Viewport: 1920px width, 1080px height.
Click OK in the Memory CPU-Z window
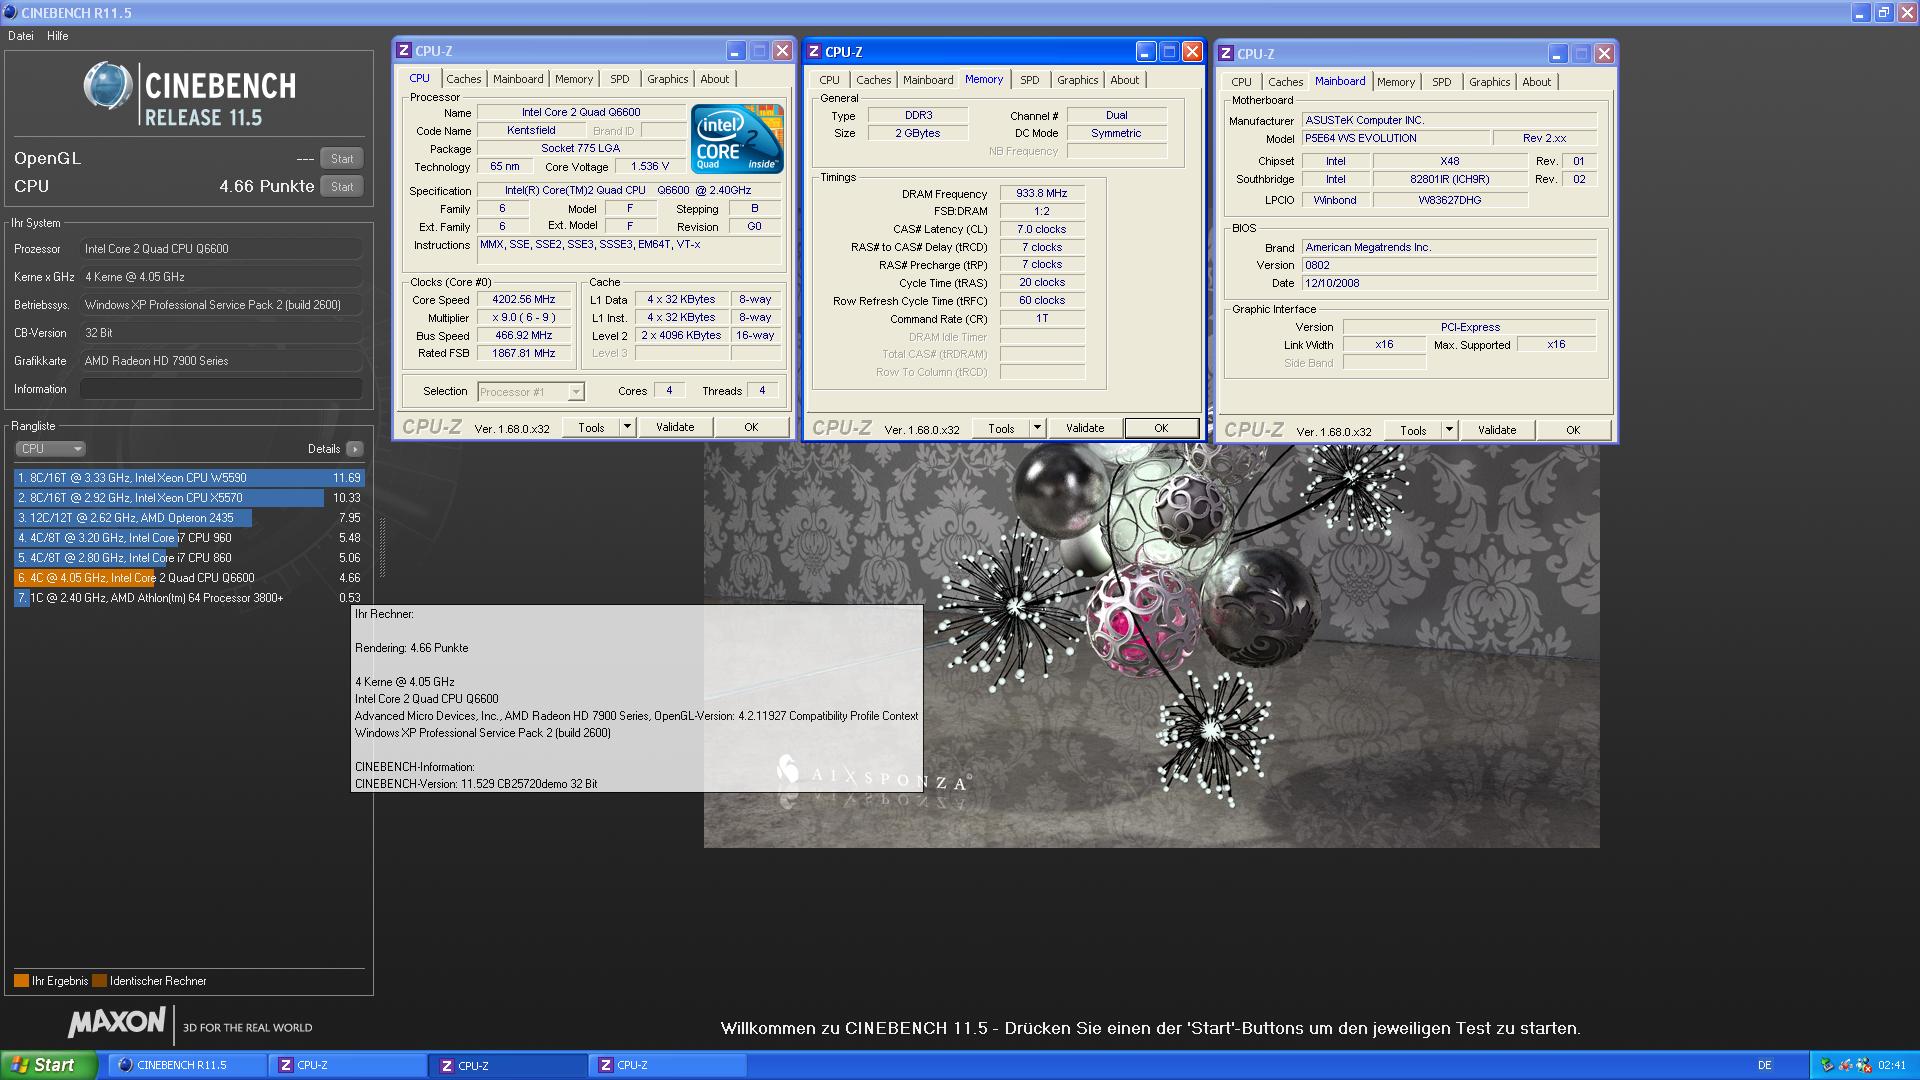click(x=1161, y=428)
